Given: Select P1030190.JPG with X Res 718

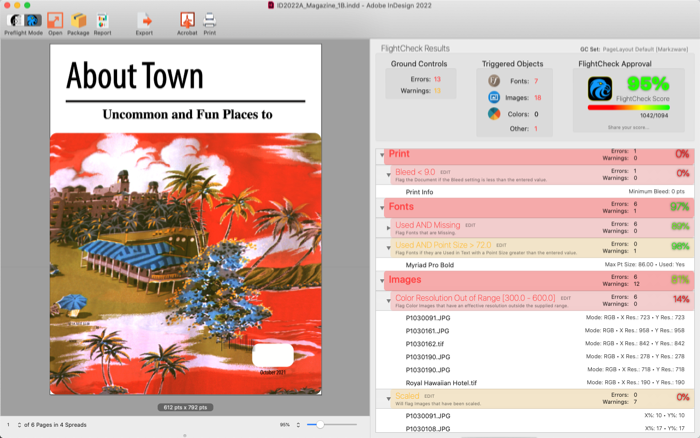Looking at the screenshot, I should 535,370.
